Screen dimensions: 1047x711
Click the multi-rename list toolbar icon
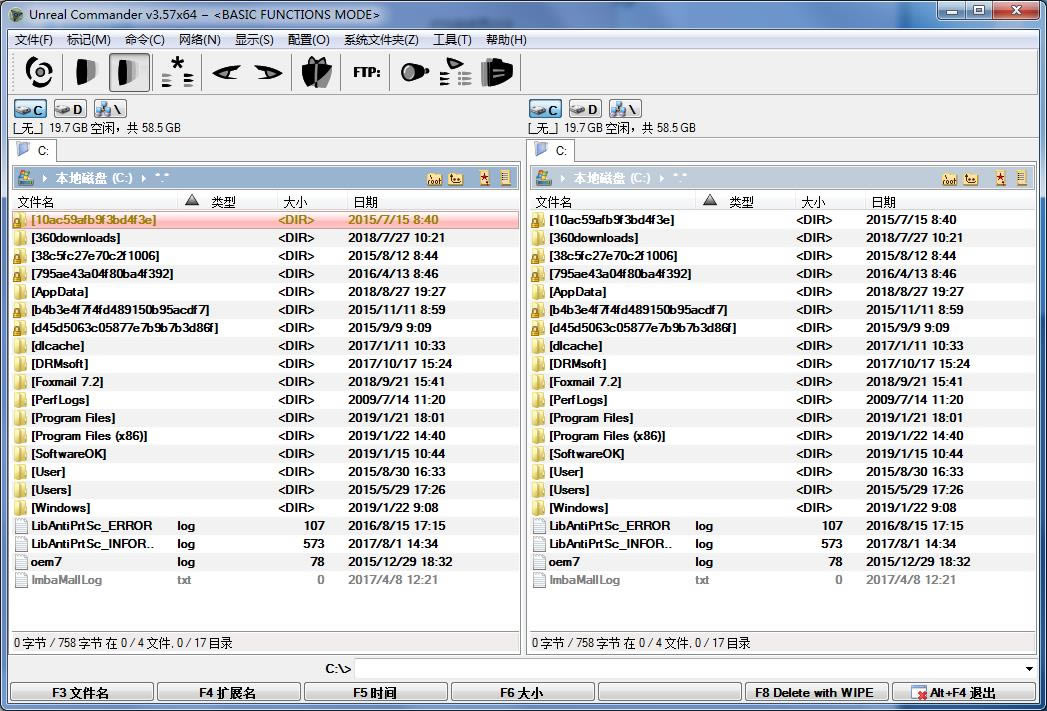point(455,72)
